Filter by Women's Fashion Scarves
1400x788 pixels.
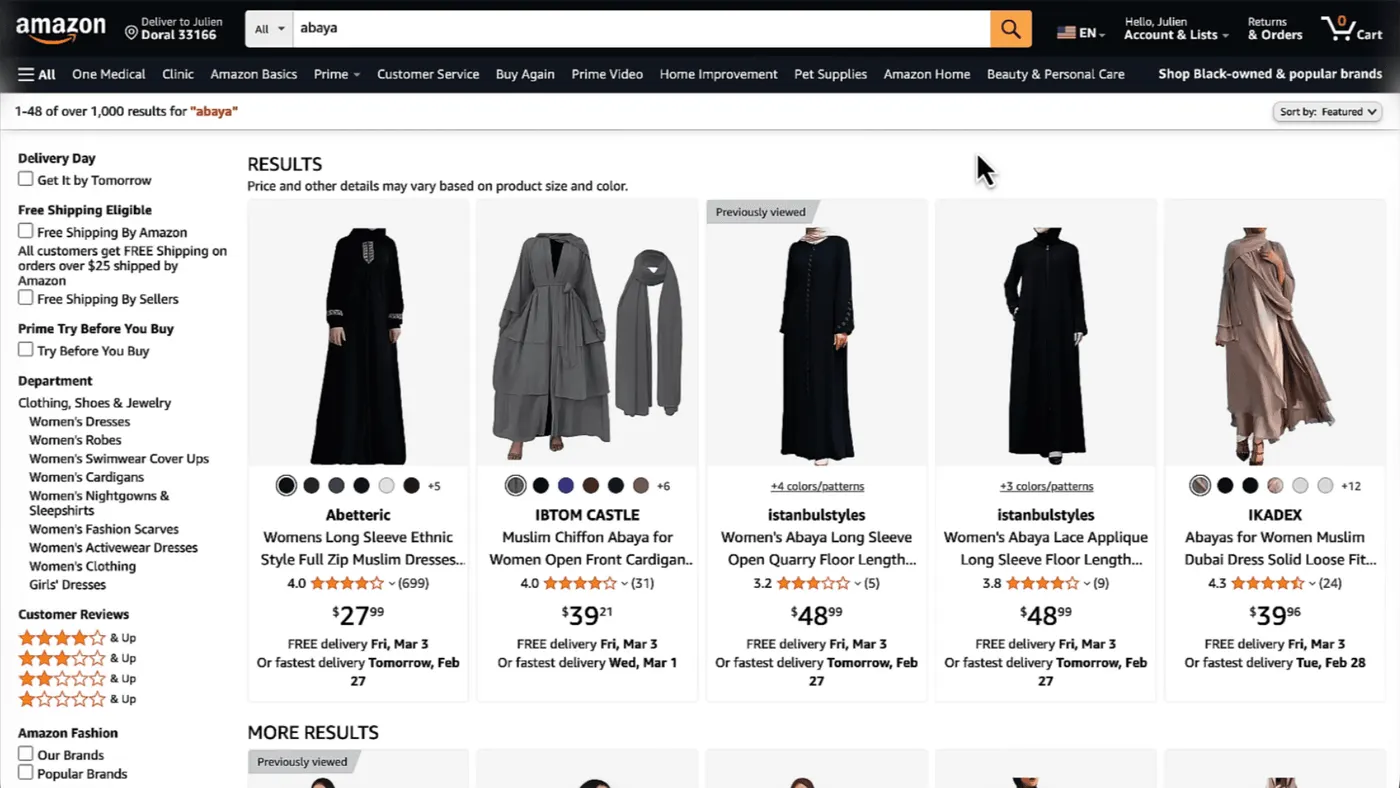point(104,529)
